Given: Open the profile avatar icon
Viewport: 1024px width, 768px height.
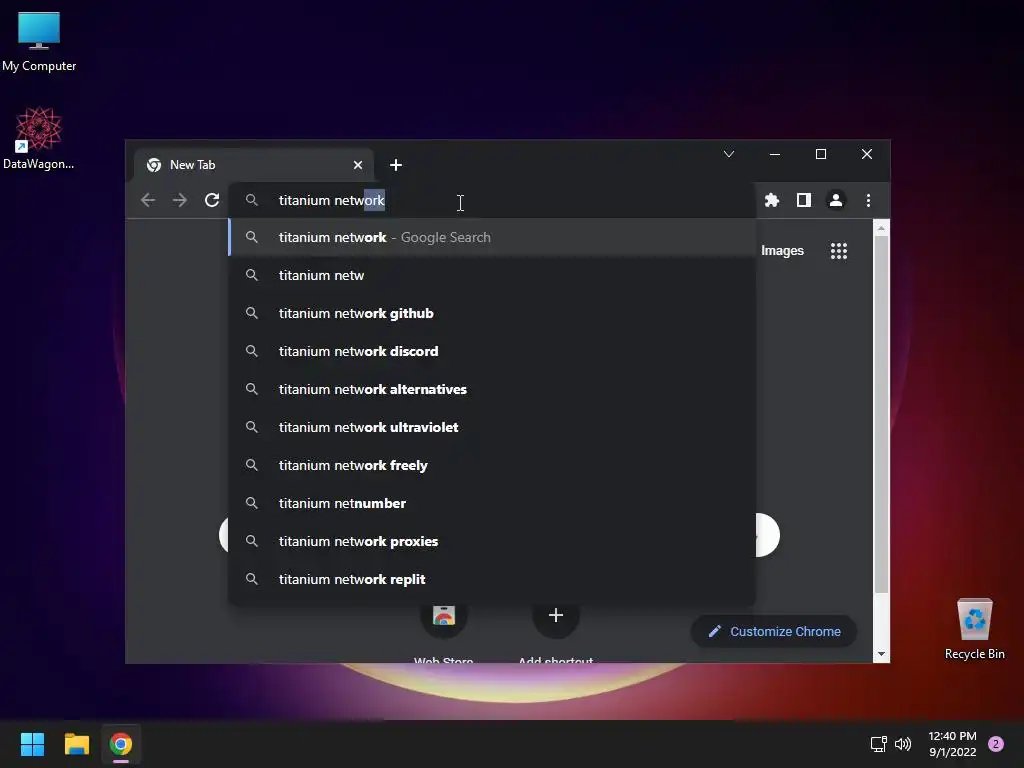Looking at the screenshot, I should tap(836, 200).
